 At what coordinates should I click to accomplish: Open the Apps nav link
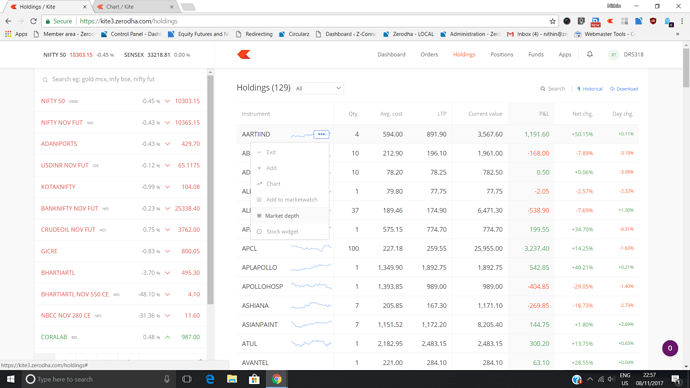point(565,55)
